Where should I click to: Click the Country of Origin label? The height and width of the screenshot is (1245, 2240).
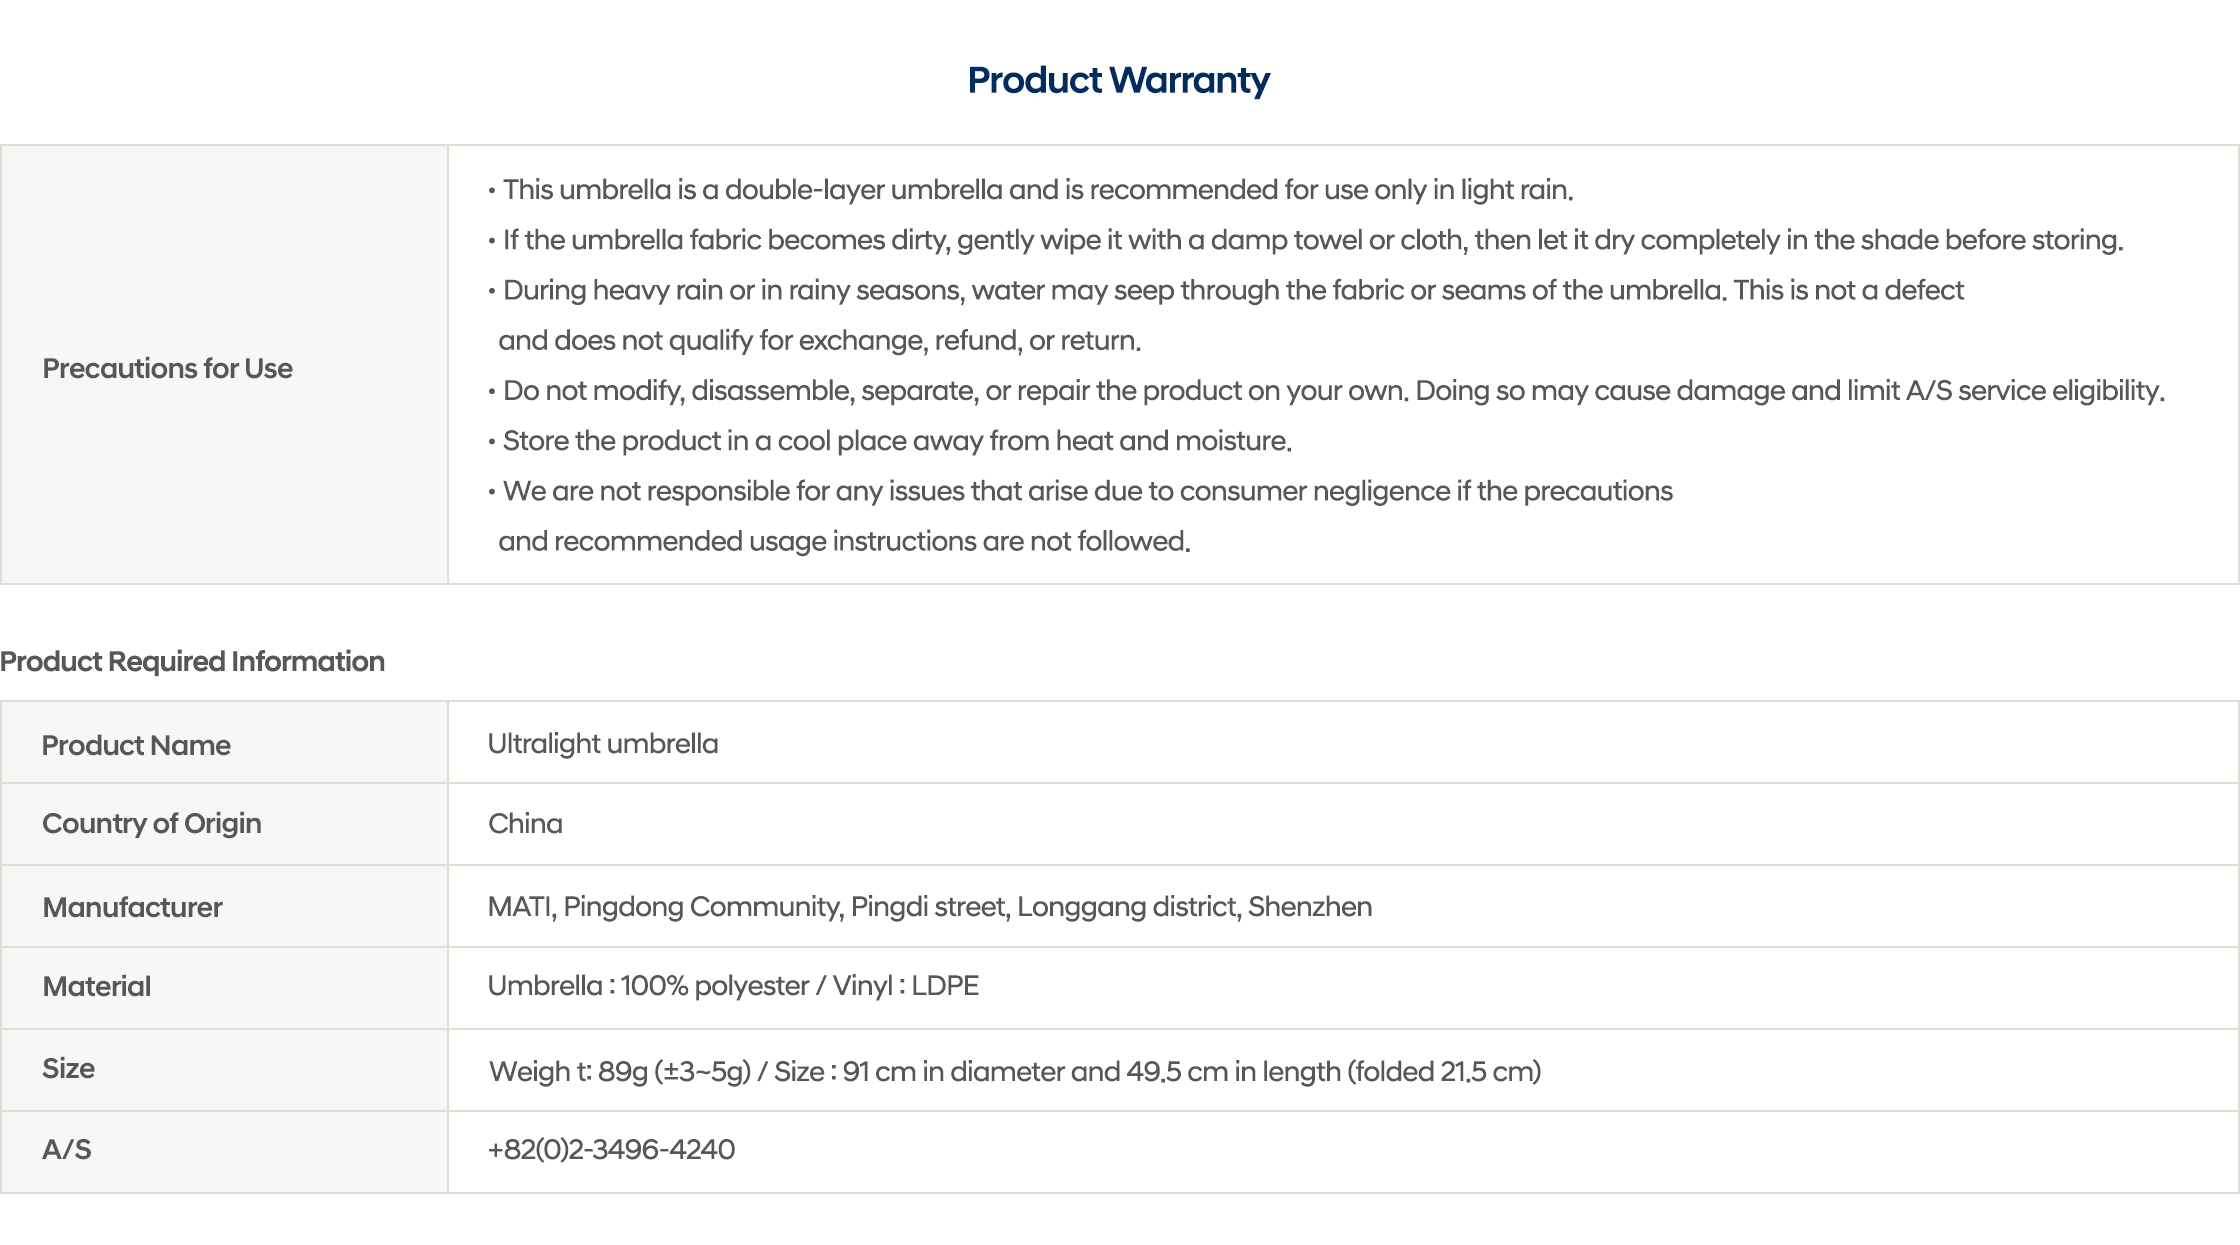pyautogui.click(x=152, y=823)
